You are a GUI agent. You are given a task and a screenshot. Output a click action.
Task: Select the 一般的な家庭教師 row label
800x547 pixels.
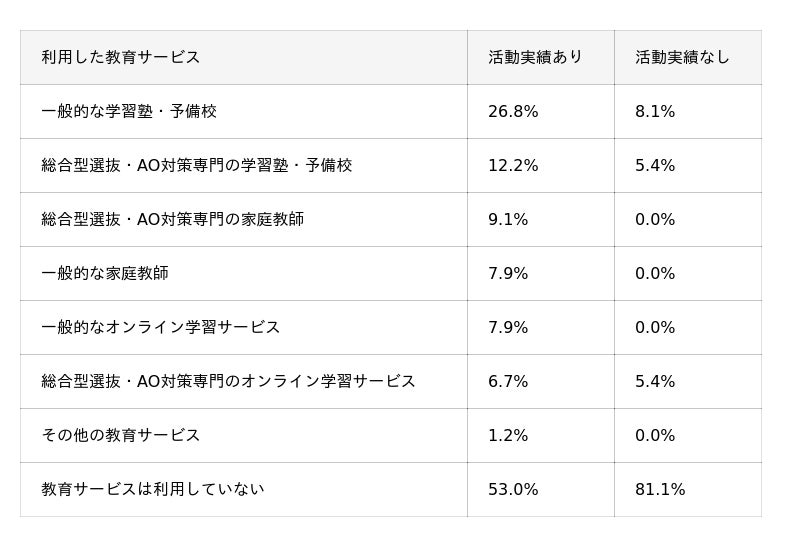[x=105, y=274]
